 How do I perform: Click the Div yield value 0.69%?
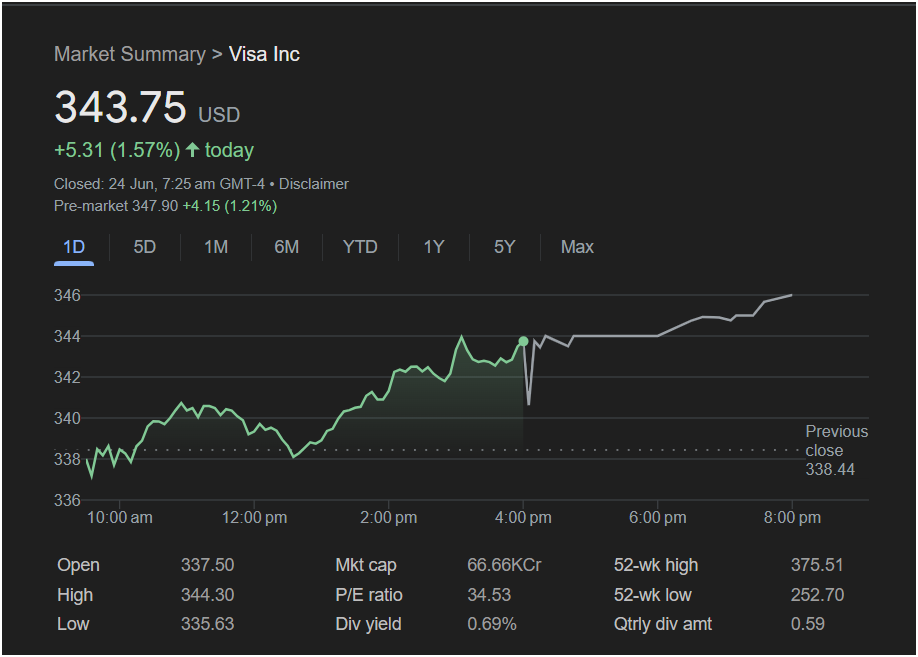[x=492, y=624]
